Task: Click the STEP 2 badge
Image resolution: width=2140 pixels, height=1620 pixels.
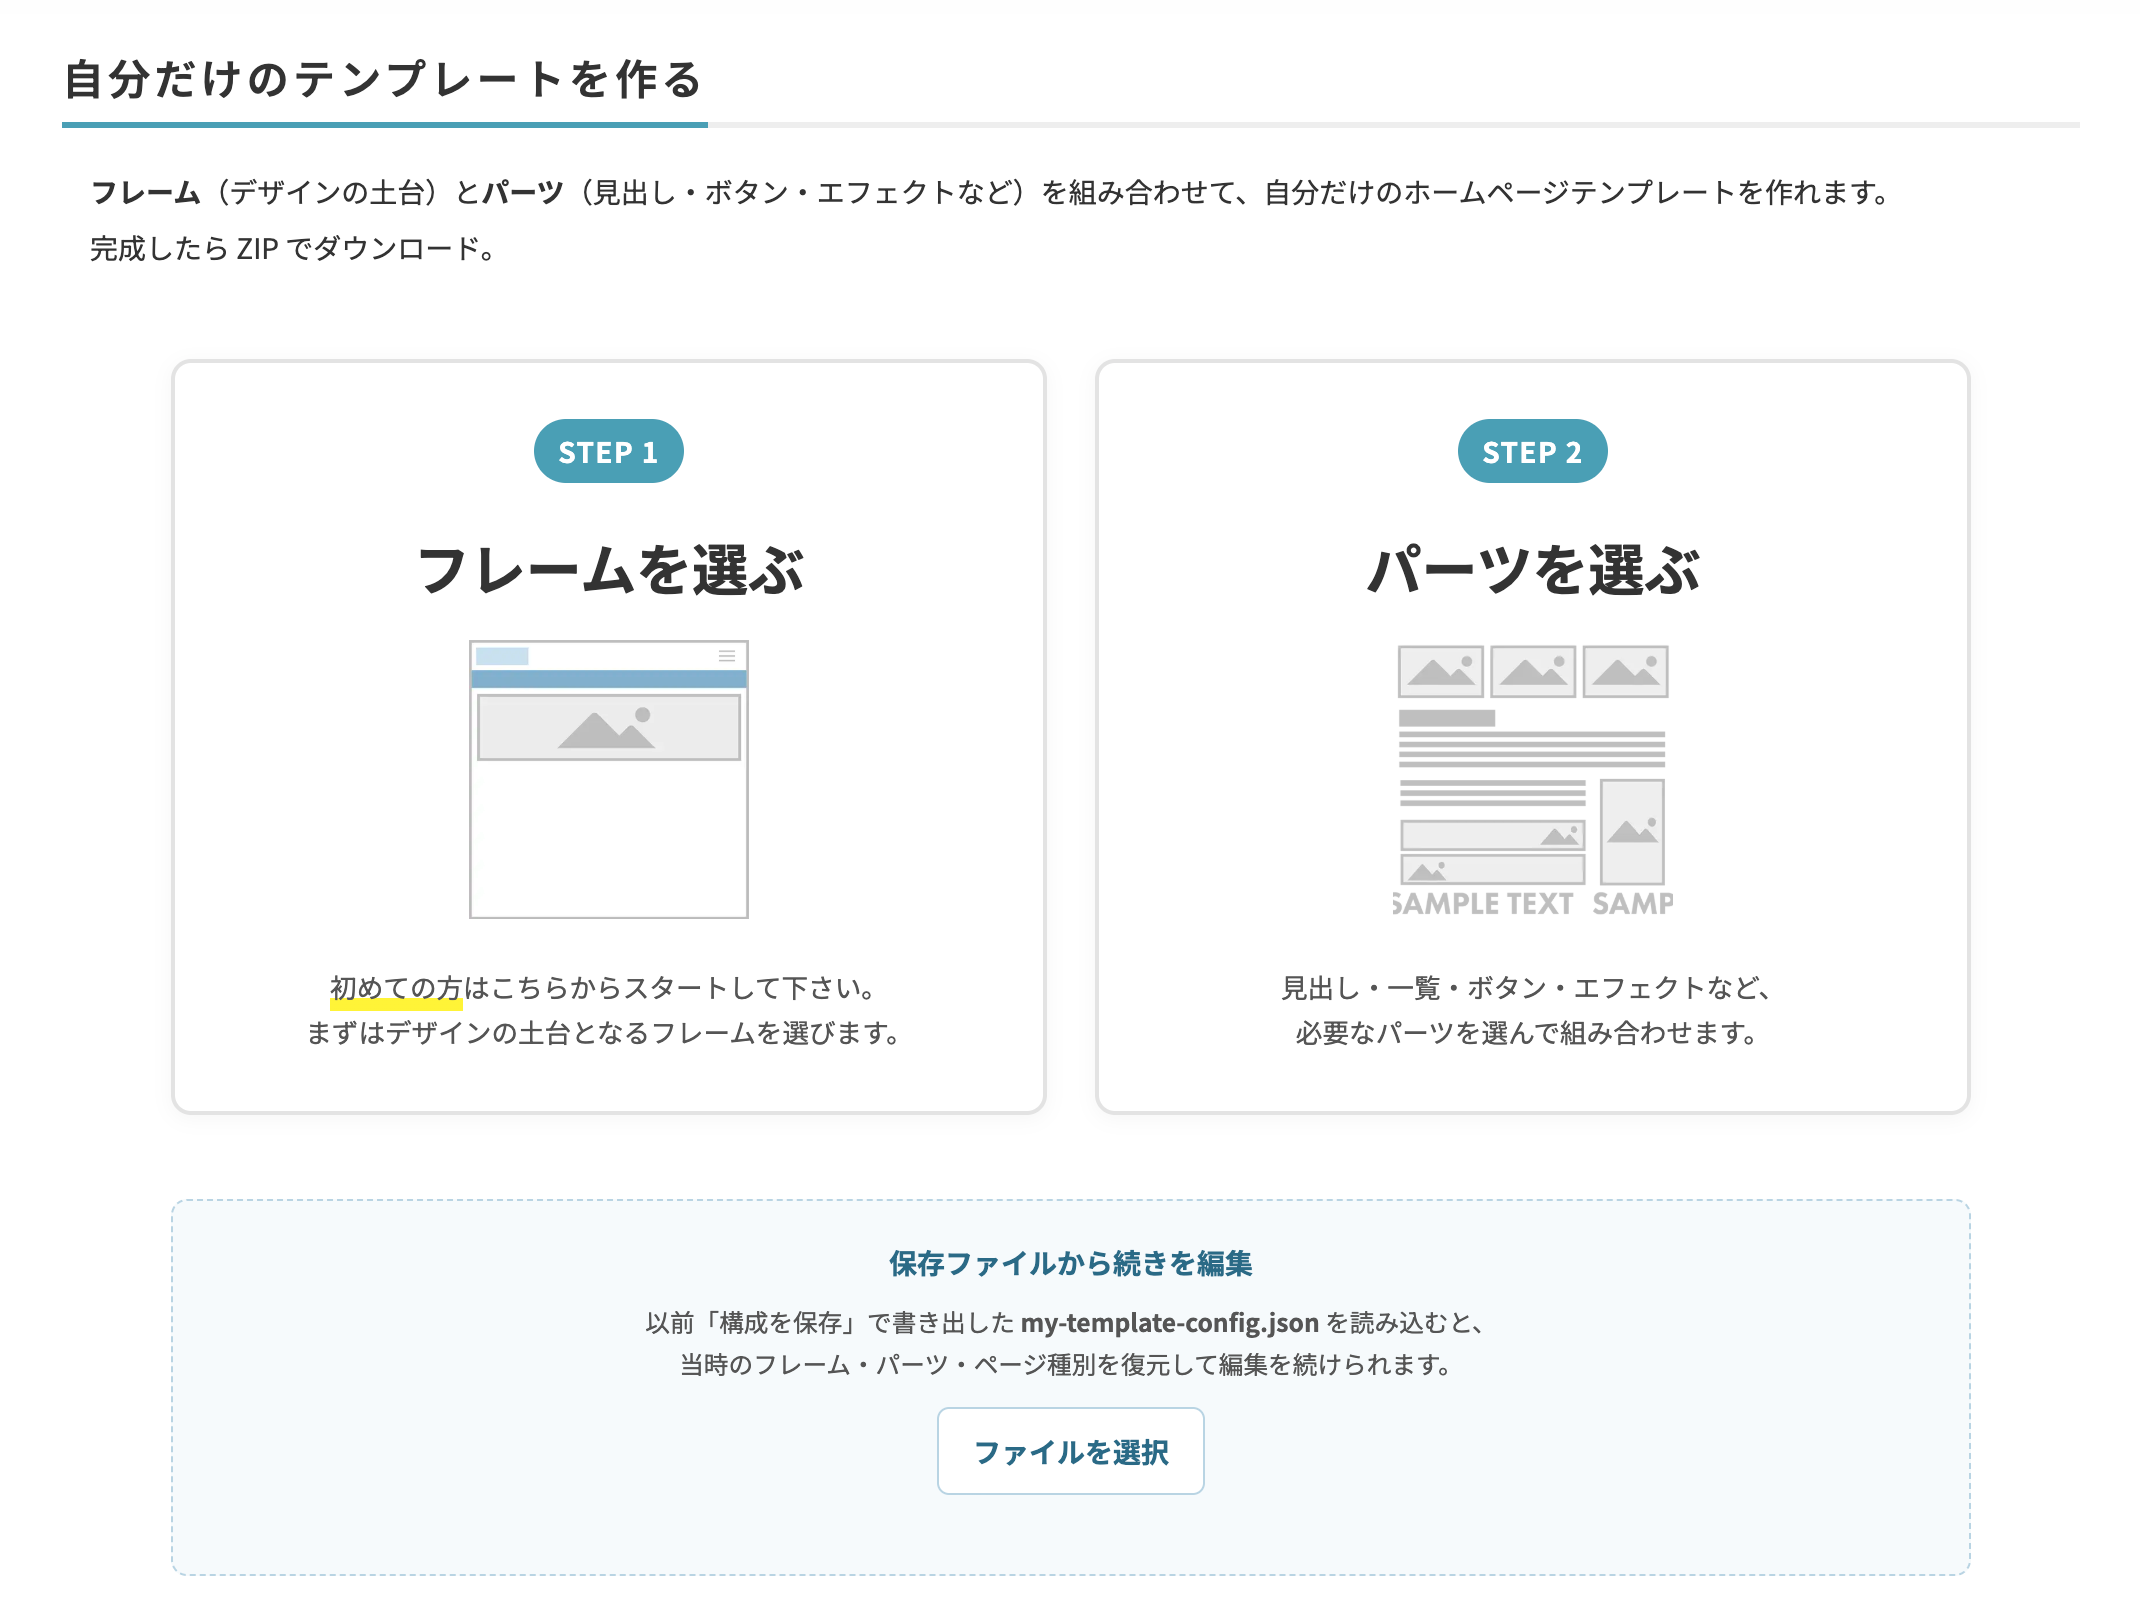Action: coord(1532,452)
